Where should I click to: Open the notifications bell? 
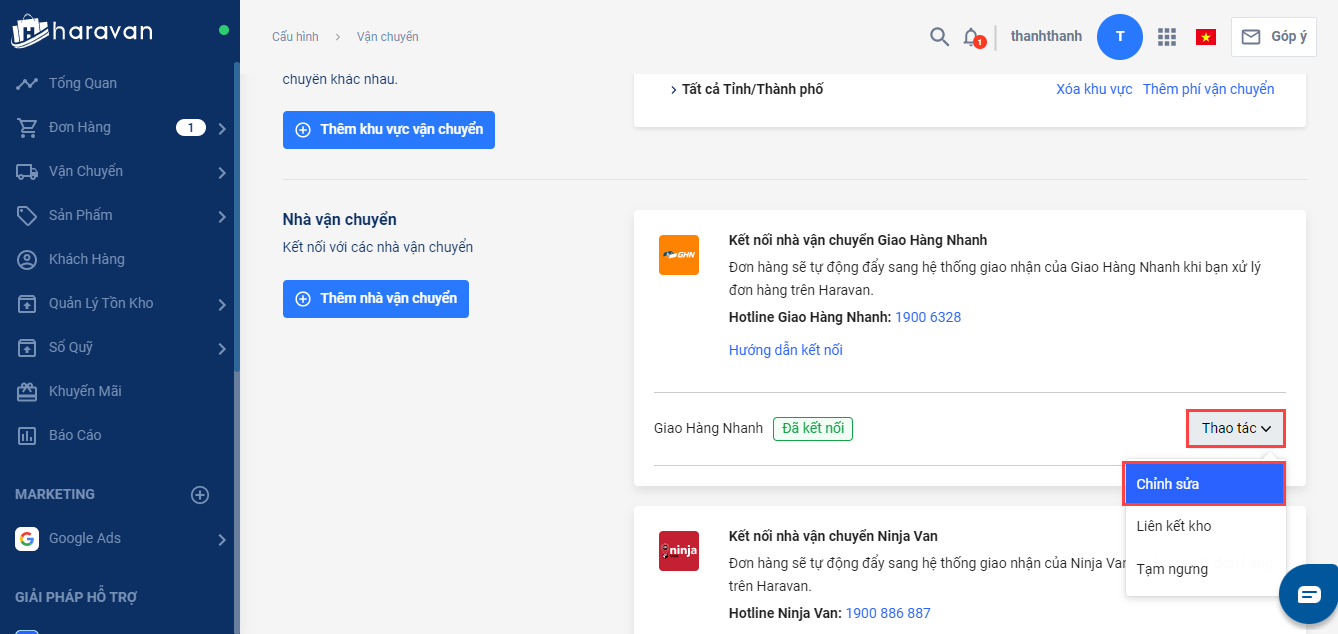click(x=971, y=37)
